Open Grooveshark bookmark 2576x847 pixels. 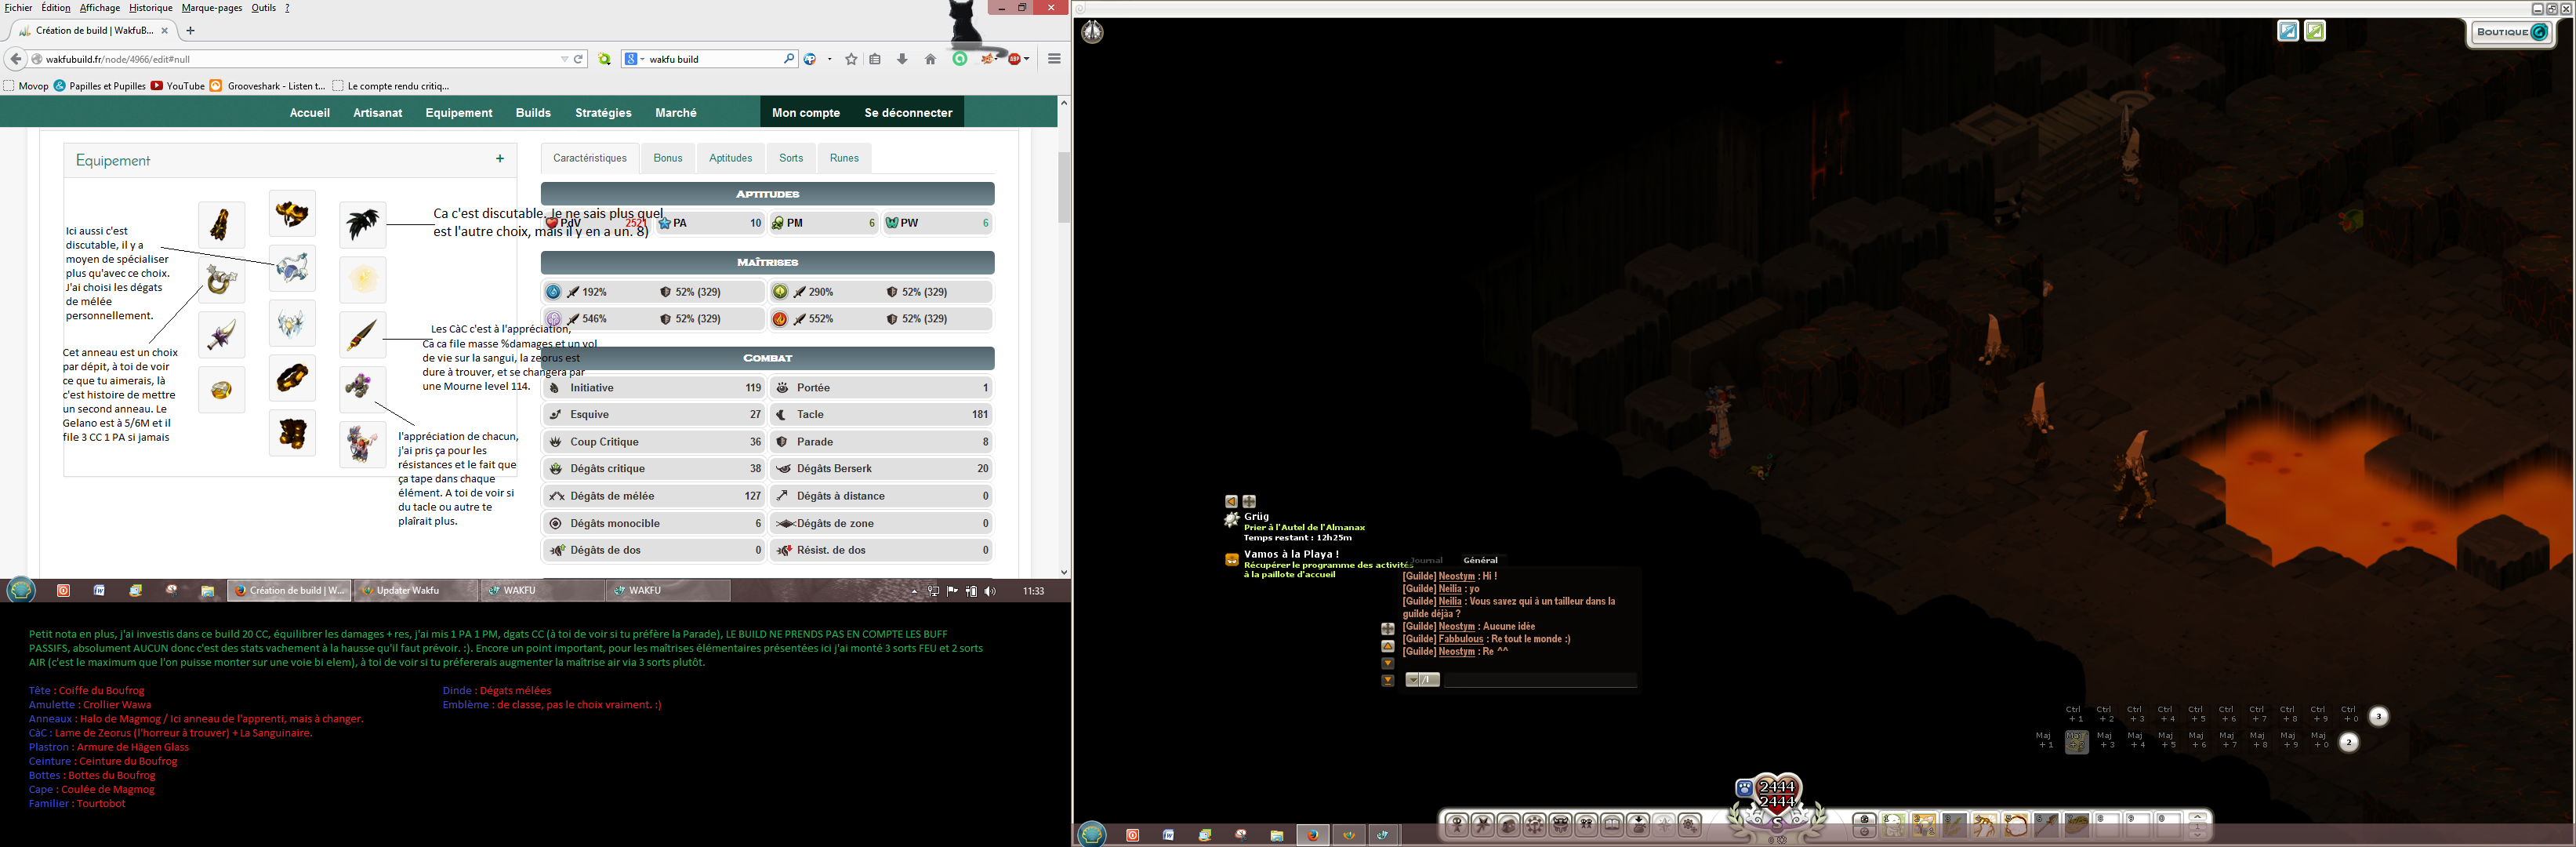tap(267, 86)
